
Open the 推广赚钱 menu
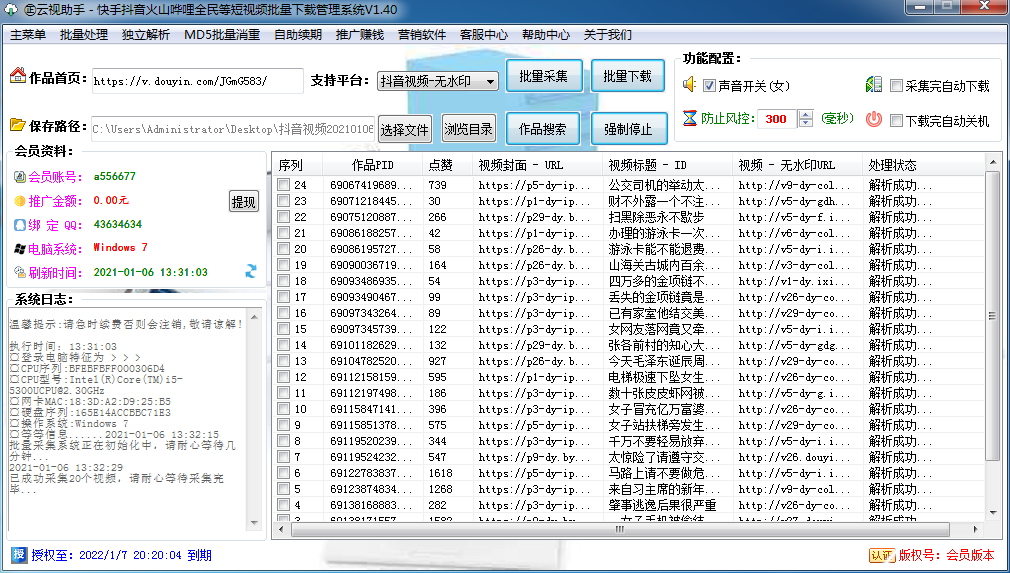(x=359, y=35)
